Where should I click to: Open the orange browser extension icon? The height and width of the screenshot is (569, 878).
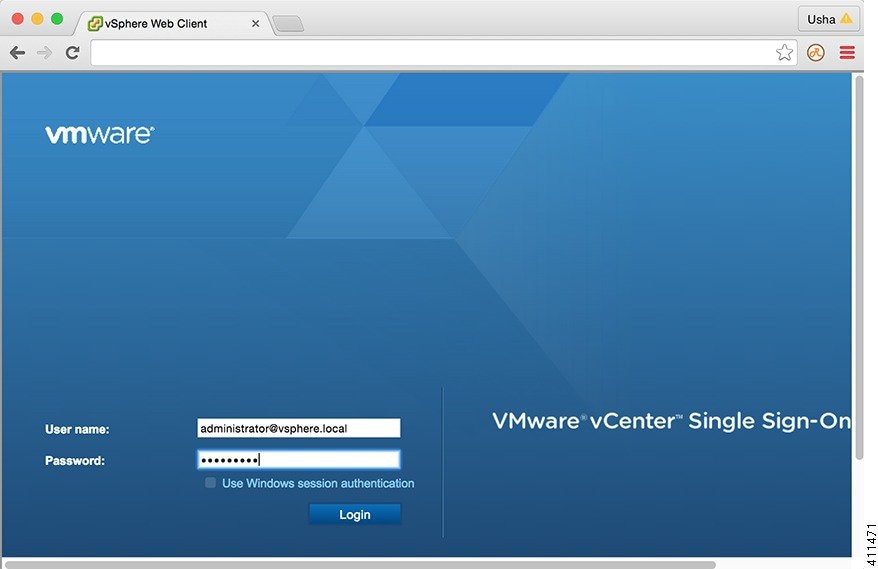point(816,53)
